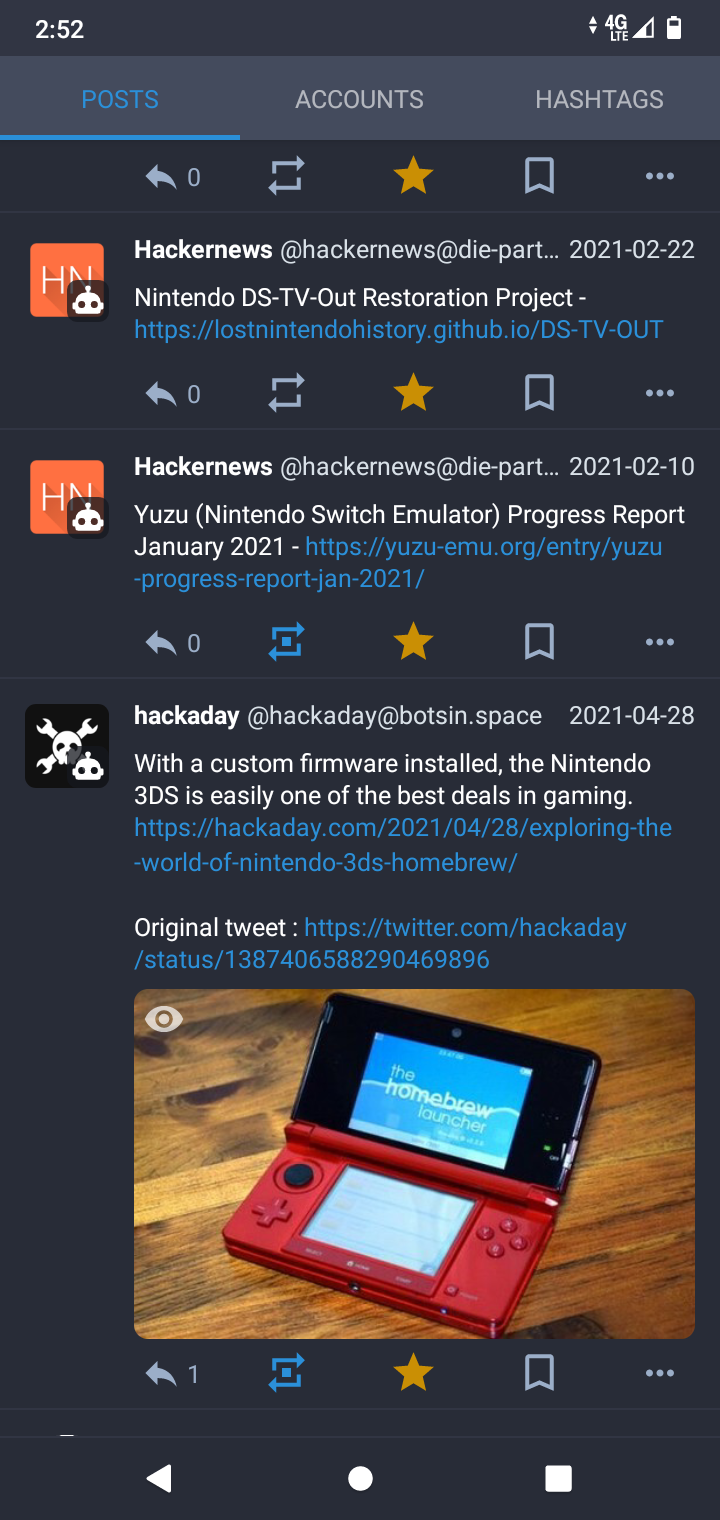Open more options for DS-TV-Out post

659,394
